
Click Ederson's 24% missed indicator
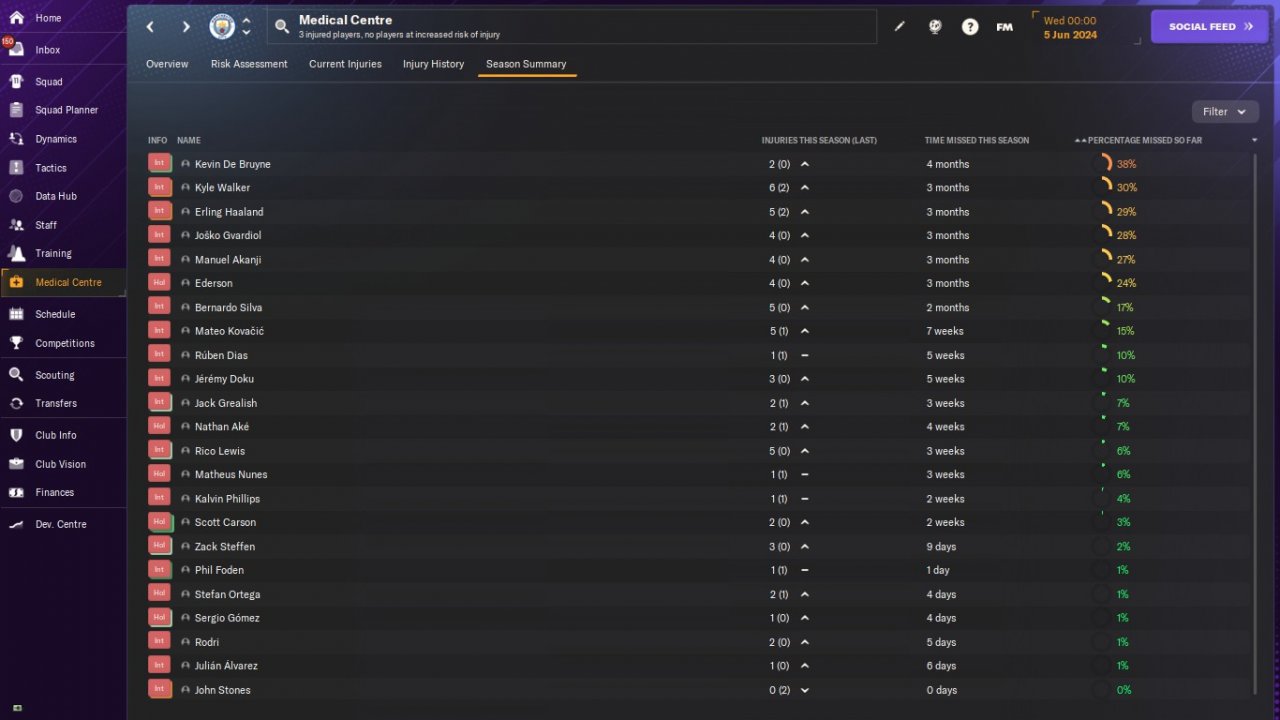pyautogui.click(x=1116, y=283)
